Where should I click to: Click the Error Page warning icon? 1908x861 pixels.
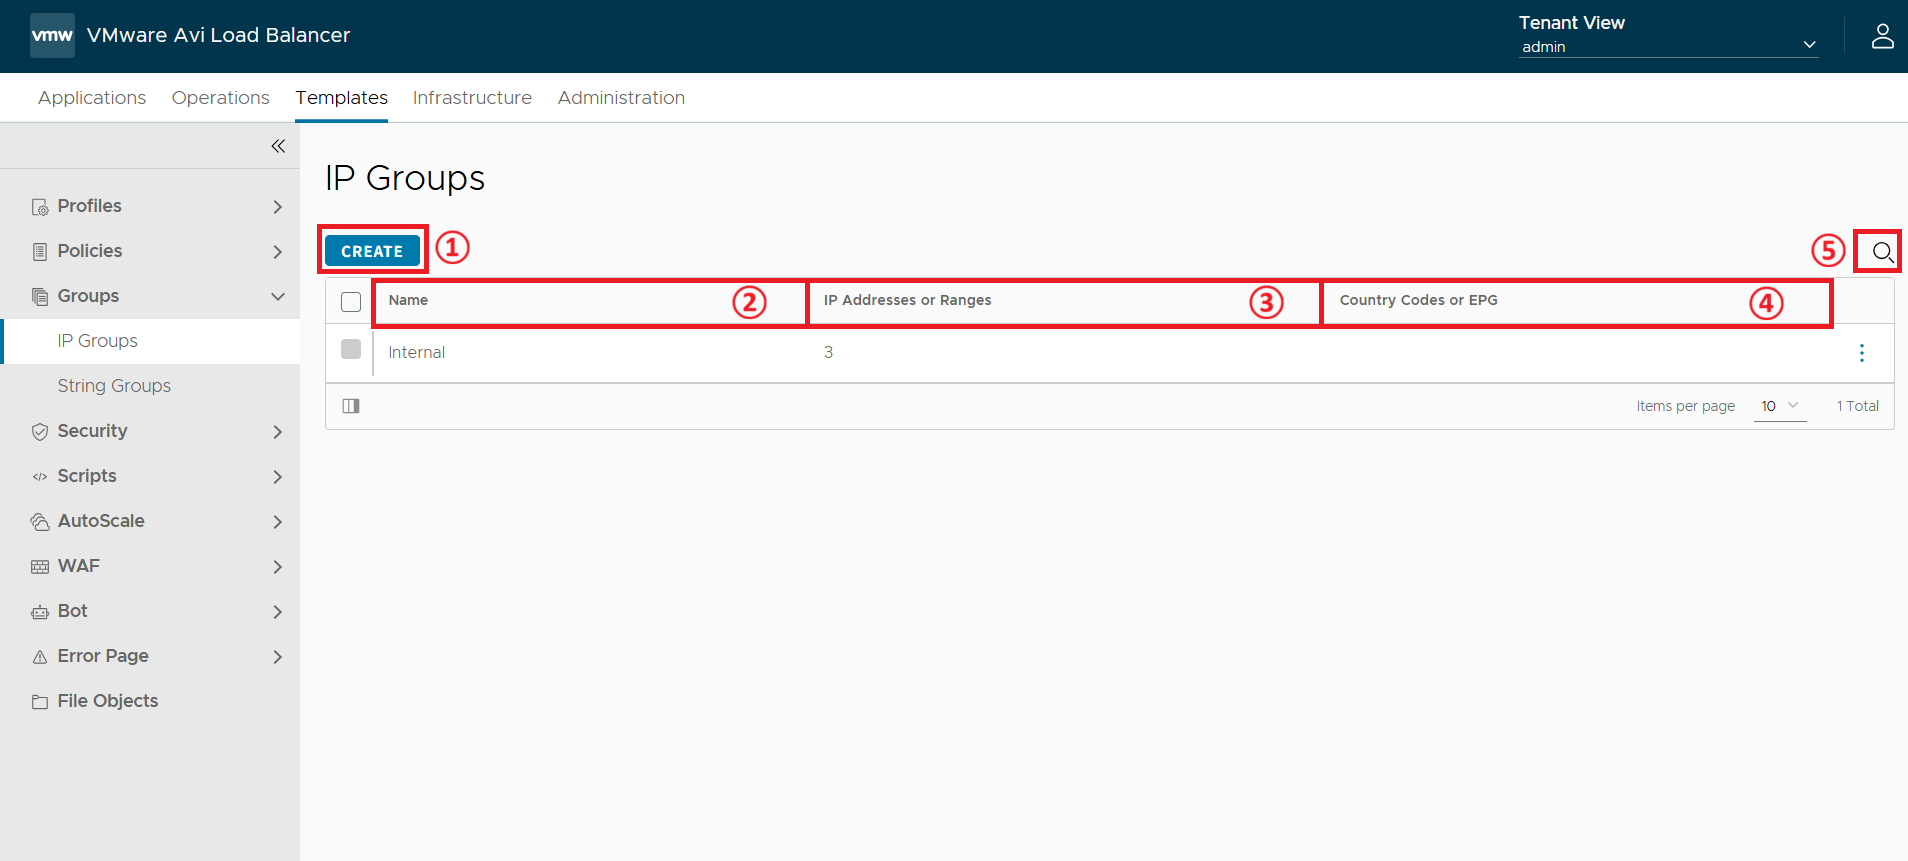coord(40,657)
